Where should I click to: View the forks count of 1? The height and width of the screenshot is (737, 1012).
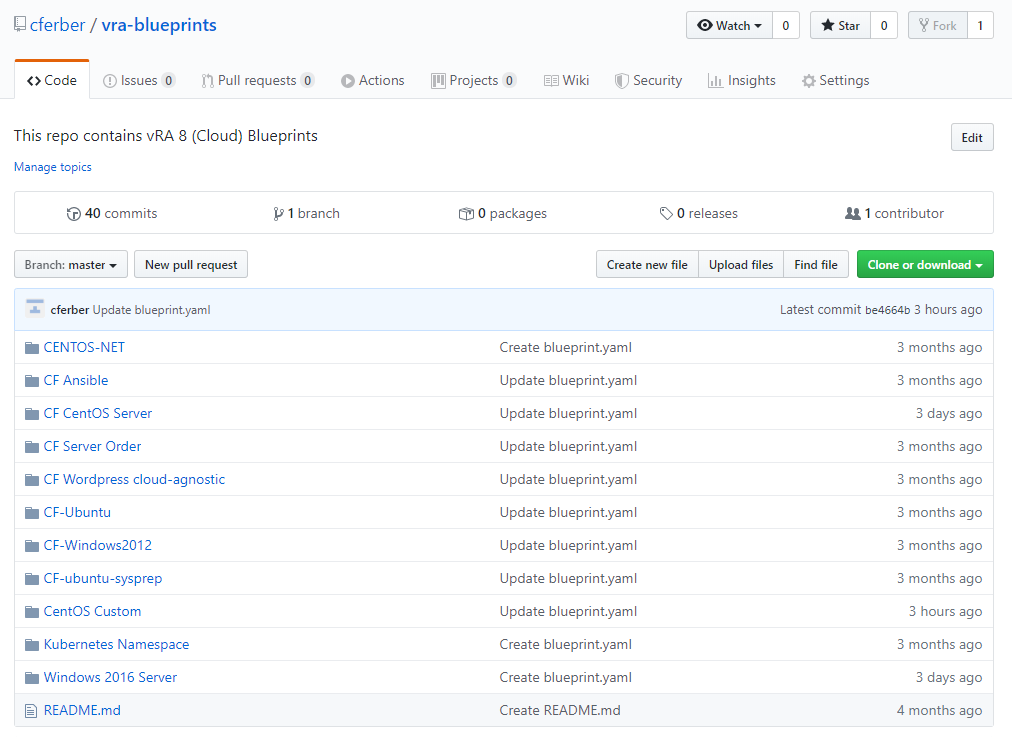tap(980, 26)
